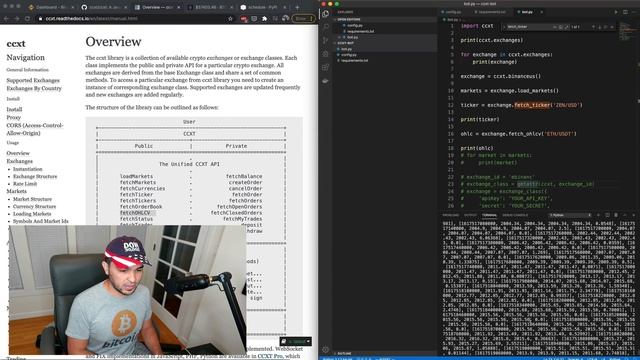
Task: Go to previous match in find widget
Action: (593, 27)
